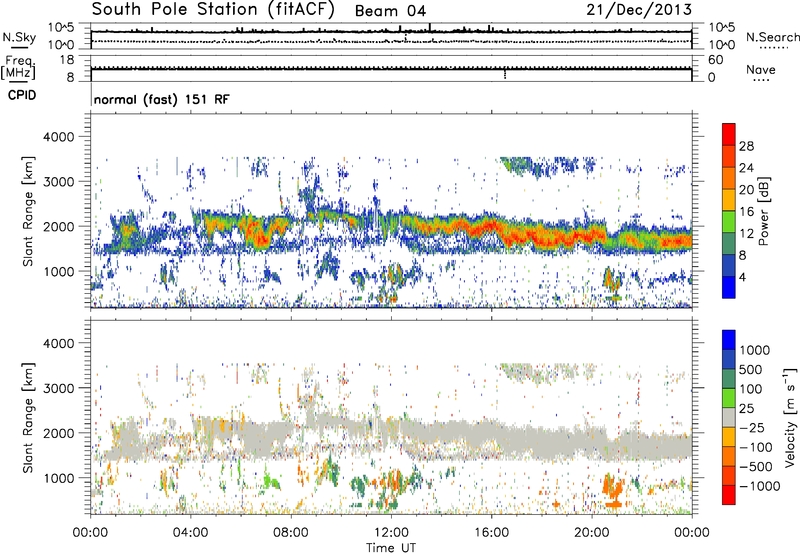Click the "04:00" time tick label

click(x=190, y=533)
